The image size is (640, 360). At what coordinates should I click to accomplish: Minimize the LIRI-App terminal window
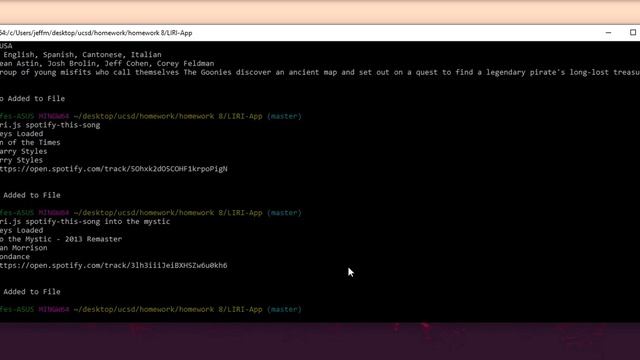(x=608, y=33)
